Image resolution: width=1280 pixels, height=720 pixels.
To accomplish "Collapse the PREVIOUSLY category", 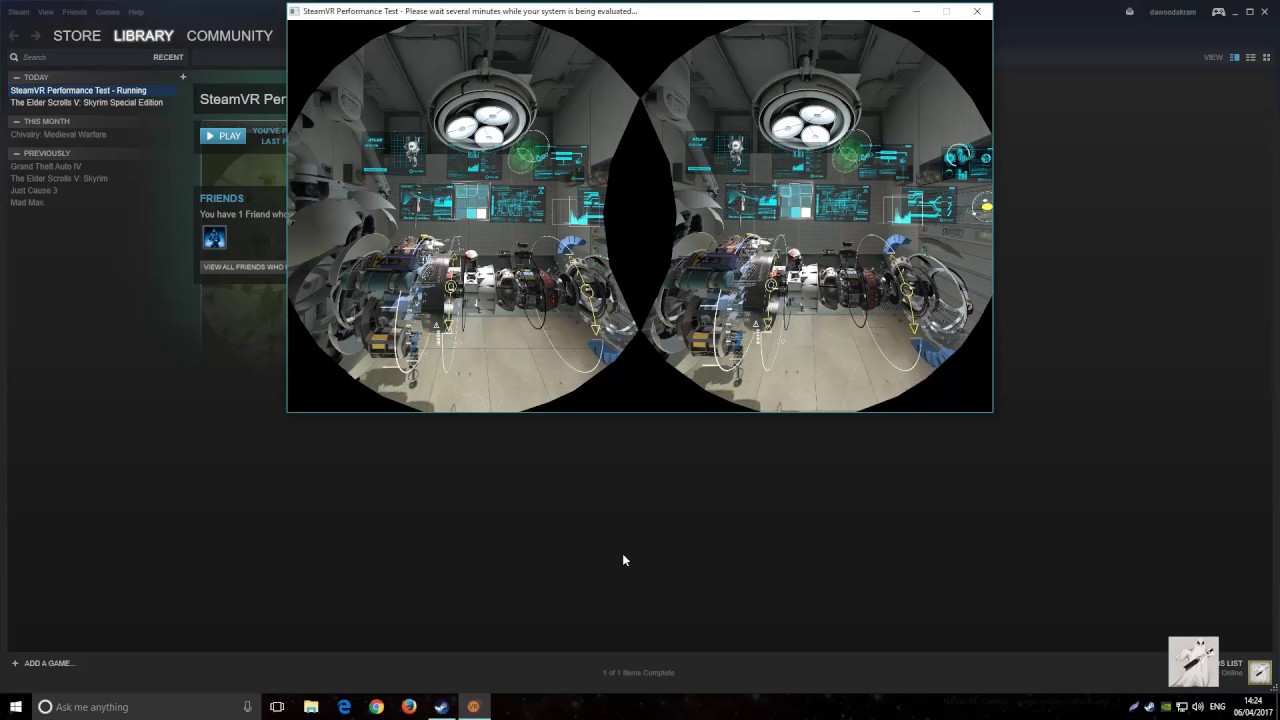I will coord(16,153).
